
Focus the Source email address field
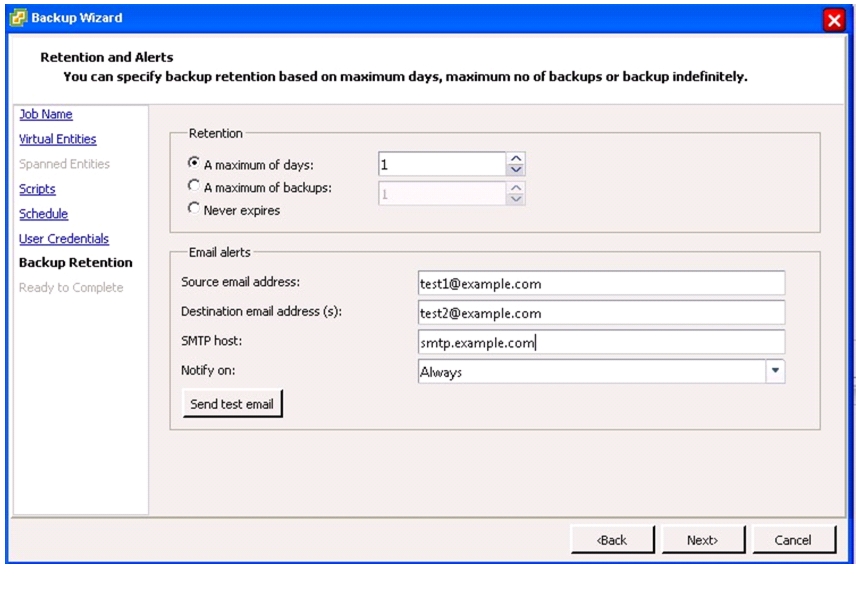pyautogui.click(x=601, y=283)
